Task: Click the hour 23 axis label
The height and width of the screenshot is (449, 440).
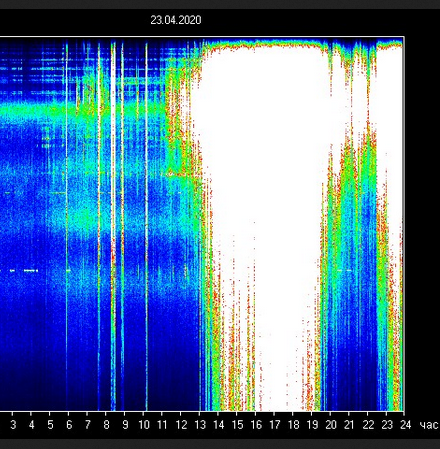Action: [x=386, y=425]
